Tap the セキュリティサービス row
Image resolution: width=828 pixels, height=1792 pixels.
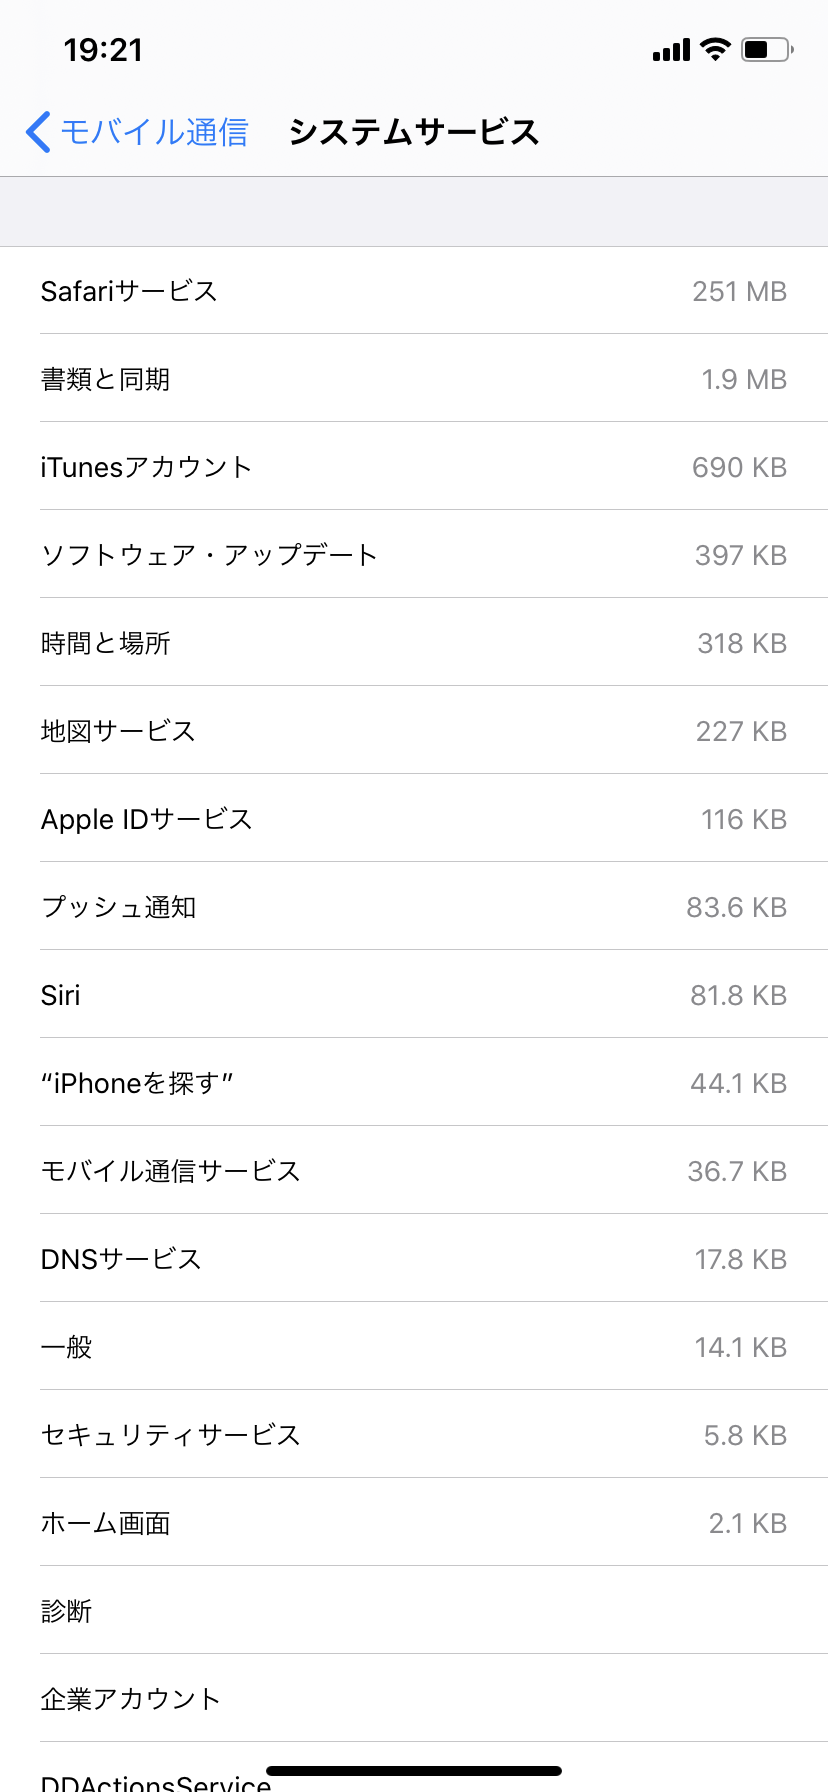click(414, 1435)
